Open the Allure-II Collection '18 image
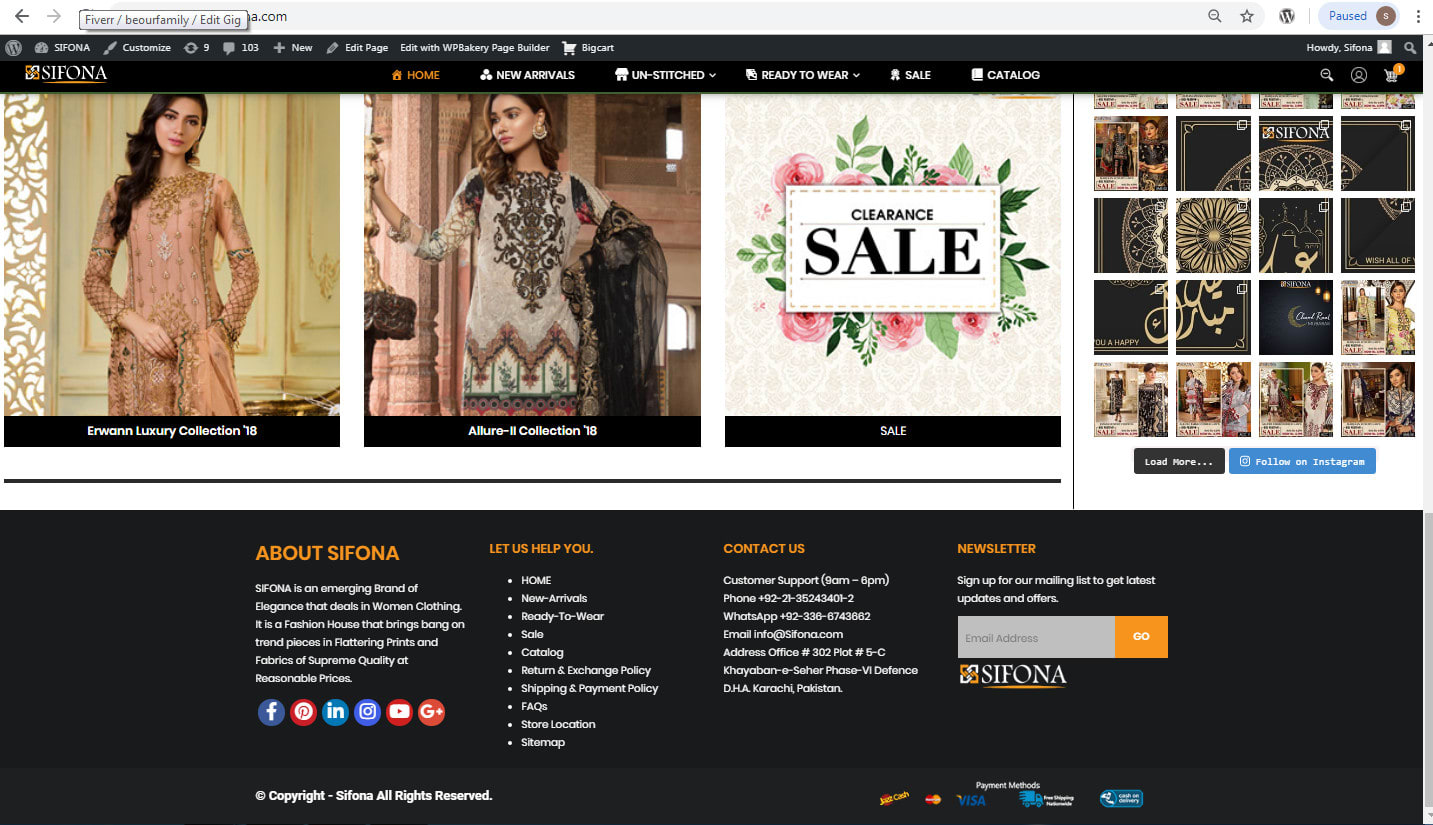The image size is (1433, 825). 532,255
